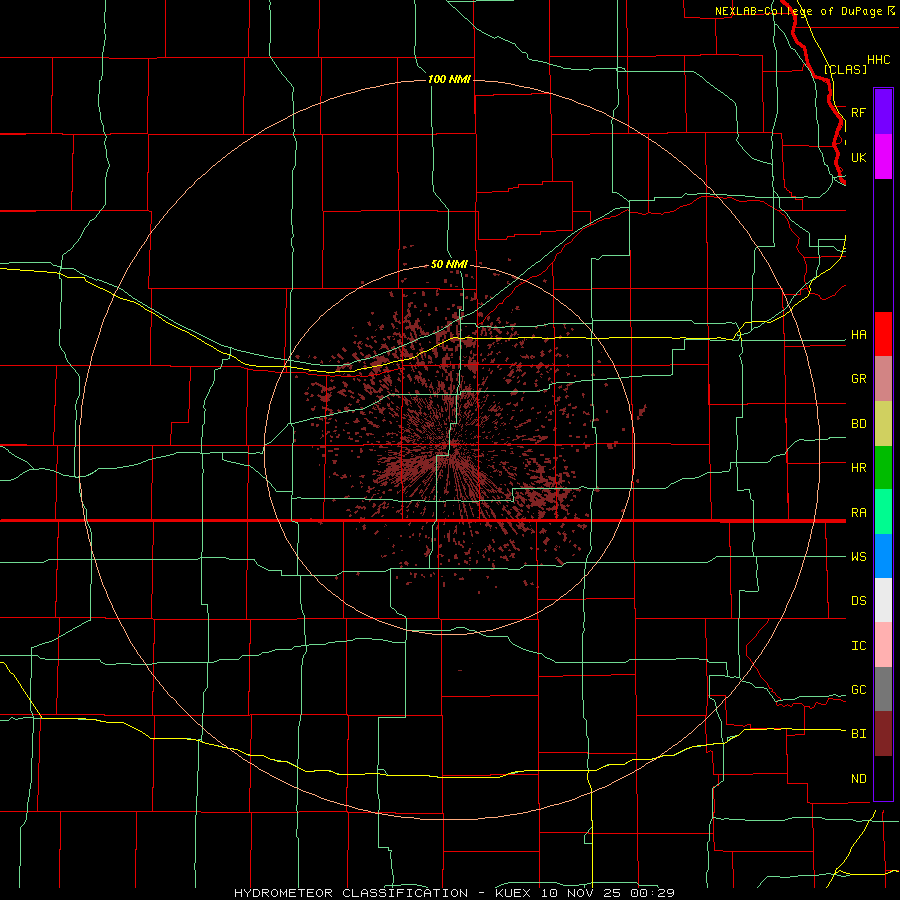This screenshot has height=900, width=900.
Task: Click the UK magenta legend swatch
Action: 883,157
